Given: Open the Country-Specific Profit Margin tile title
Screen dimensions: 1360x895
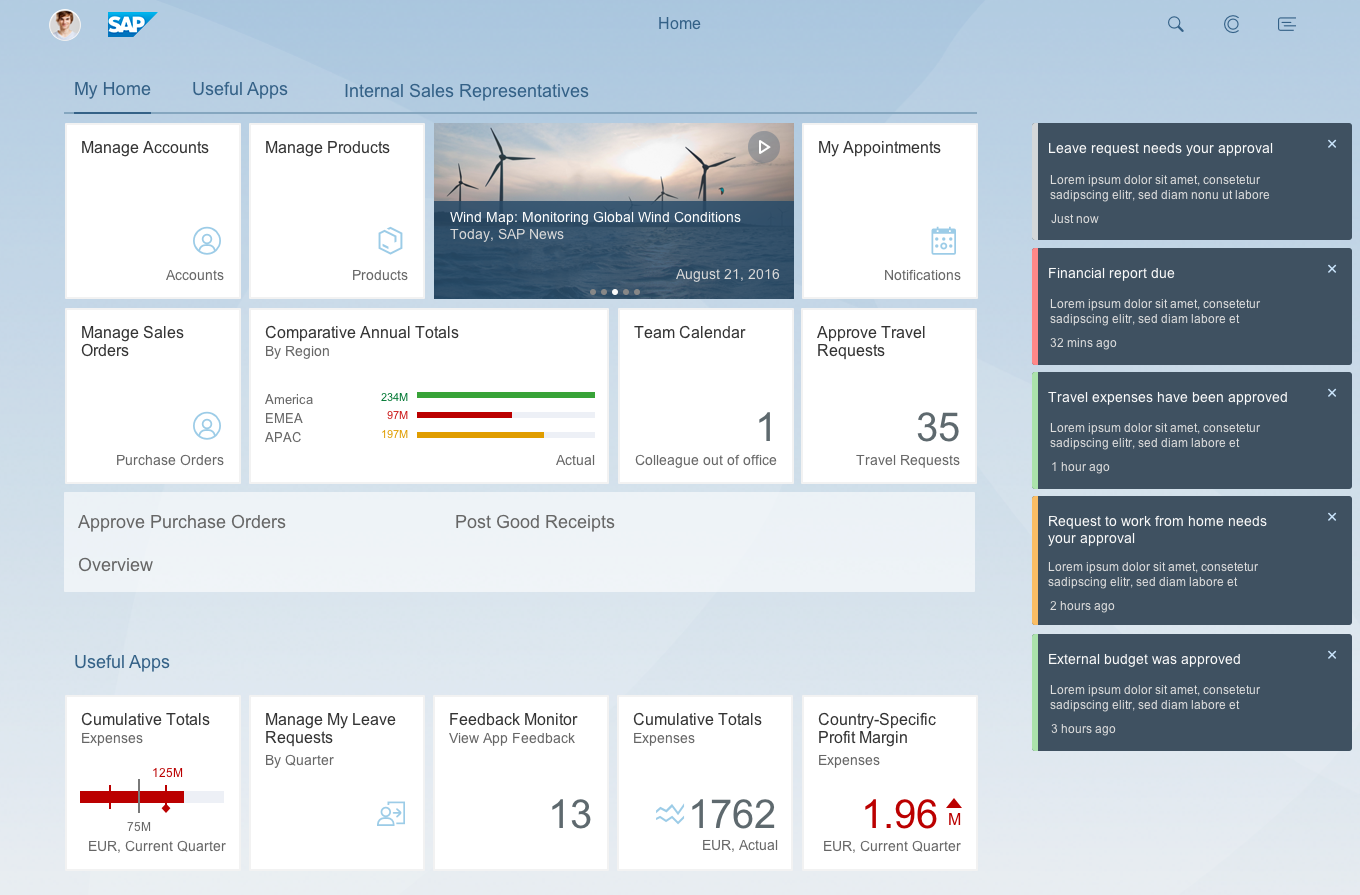Looking at the screenshot, I should [877, 728].
